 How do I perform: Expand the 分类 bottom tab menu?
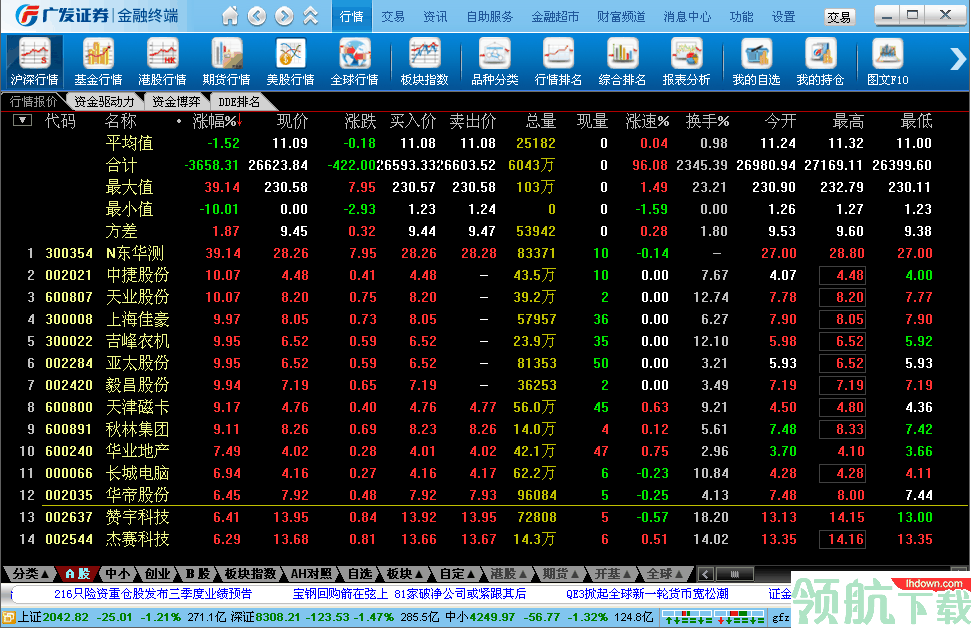(x=30, y=574)
